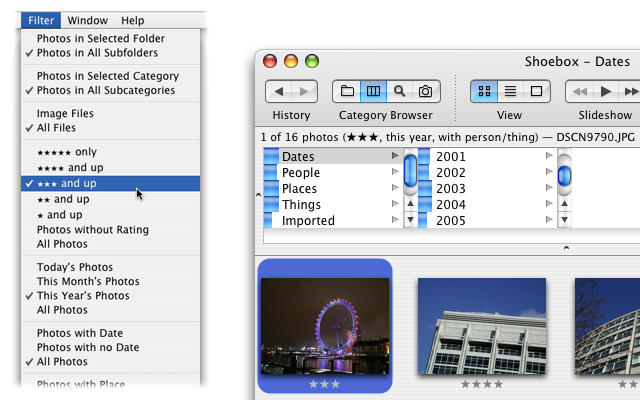This screenshot has width=640, height=400.
Task: Switch to folder browser icon
Action: point(346,92)
